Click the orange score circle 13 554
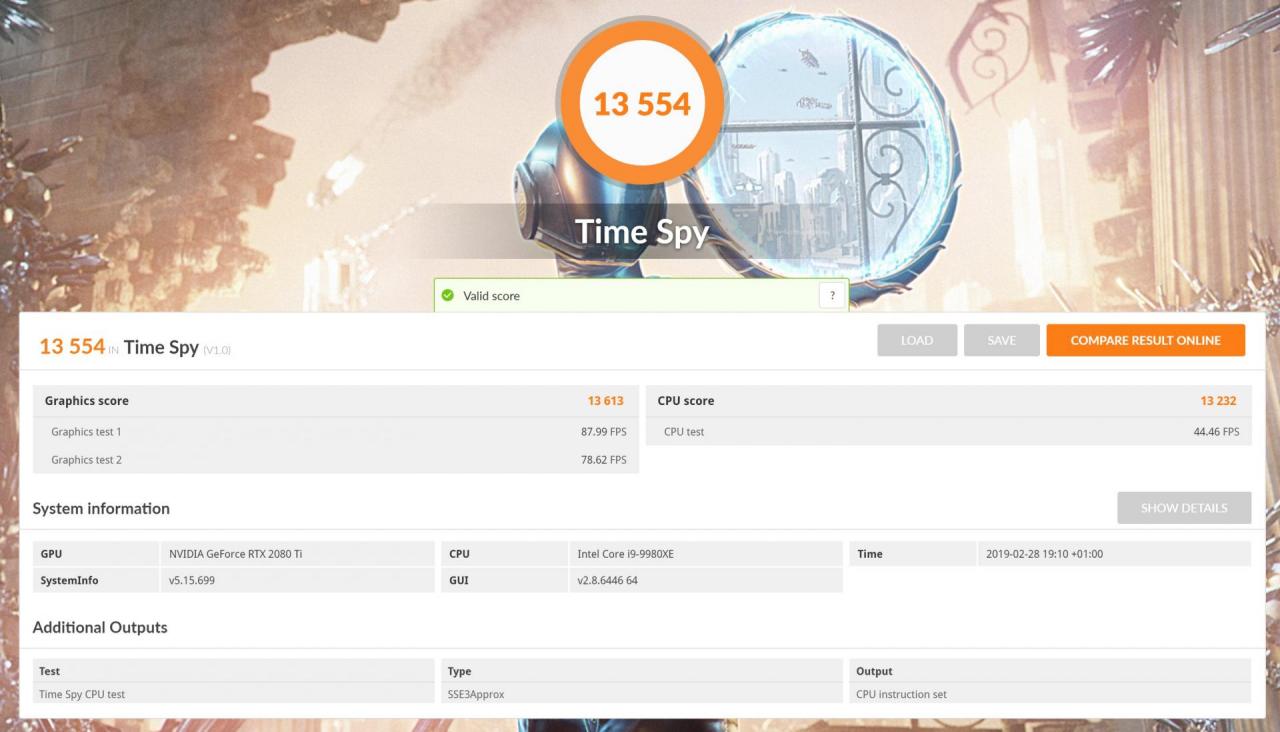Screen dimensions: 1280x732 [x=642, y=103]
